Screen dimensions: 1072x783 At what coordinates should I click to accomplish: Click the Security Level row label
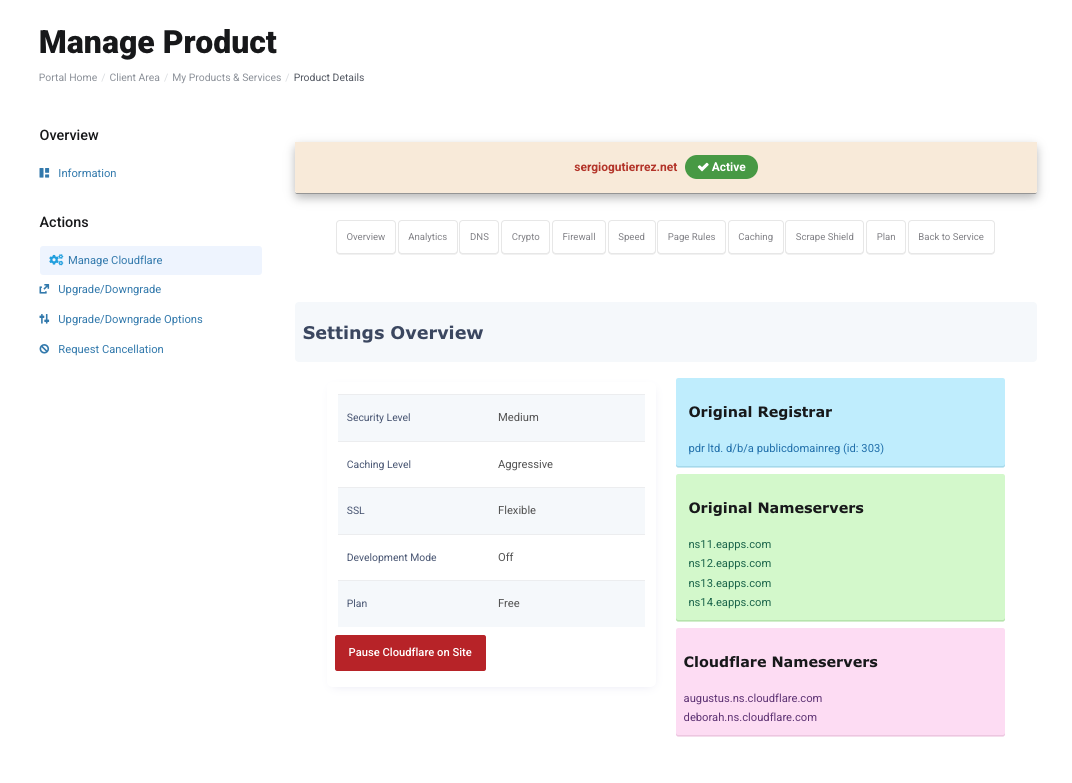click(378, 417)
